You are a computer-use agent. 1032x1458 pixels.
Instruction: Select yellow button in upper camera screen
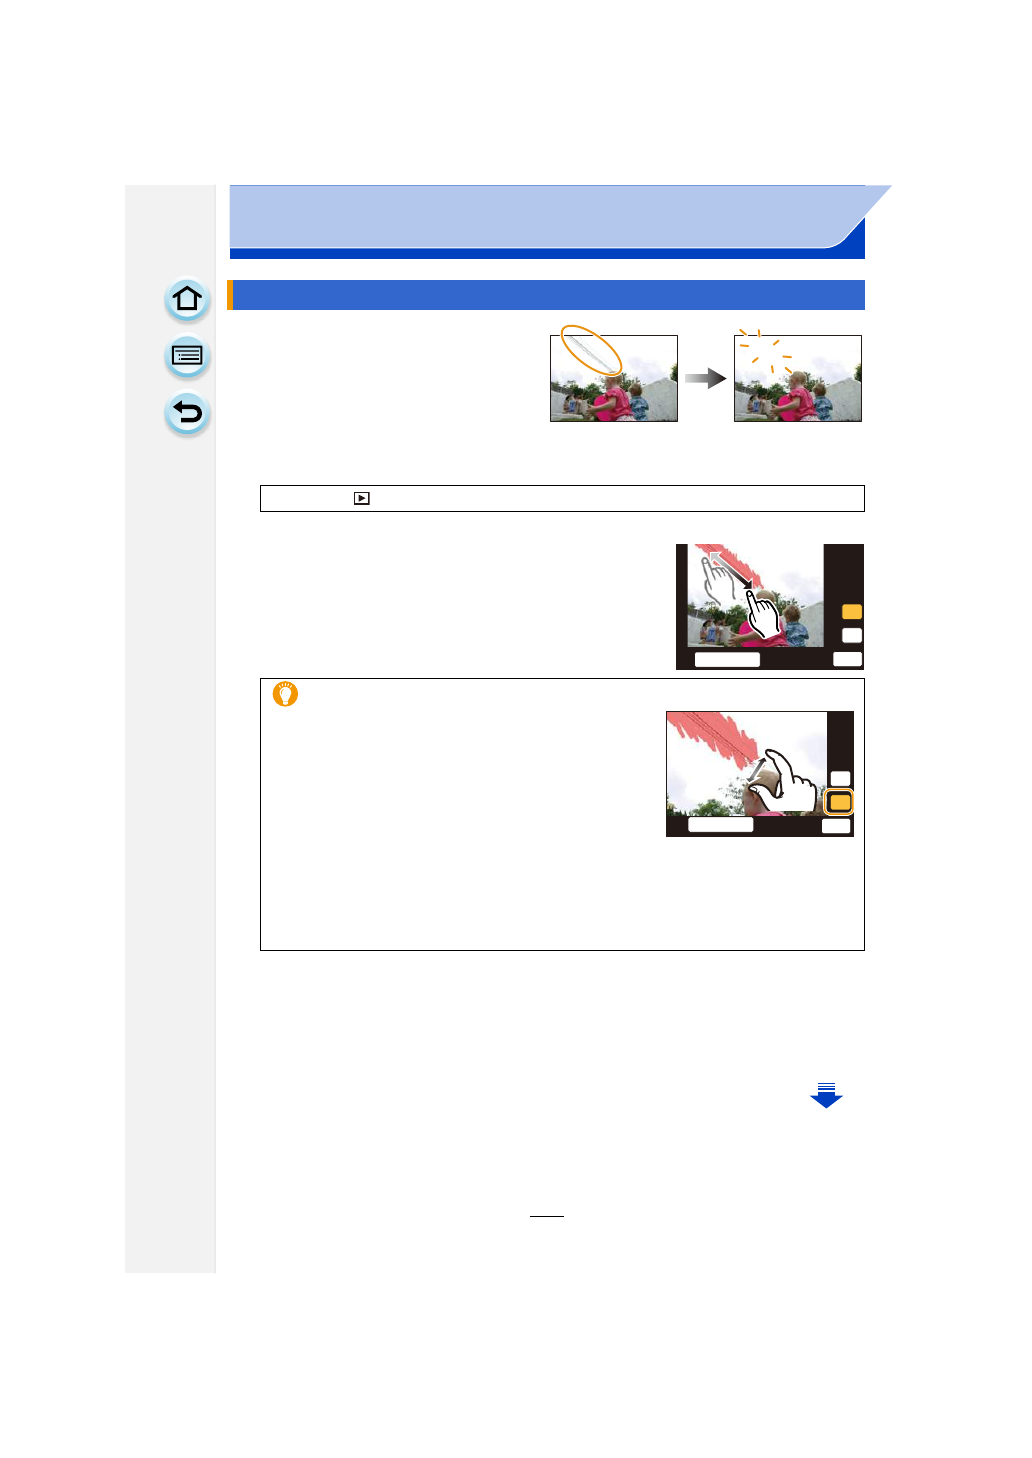click(852, 611)
